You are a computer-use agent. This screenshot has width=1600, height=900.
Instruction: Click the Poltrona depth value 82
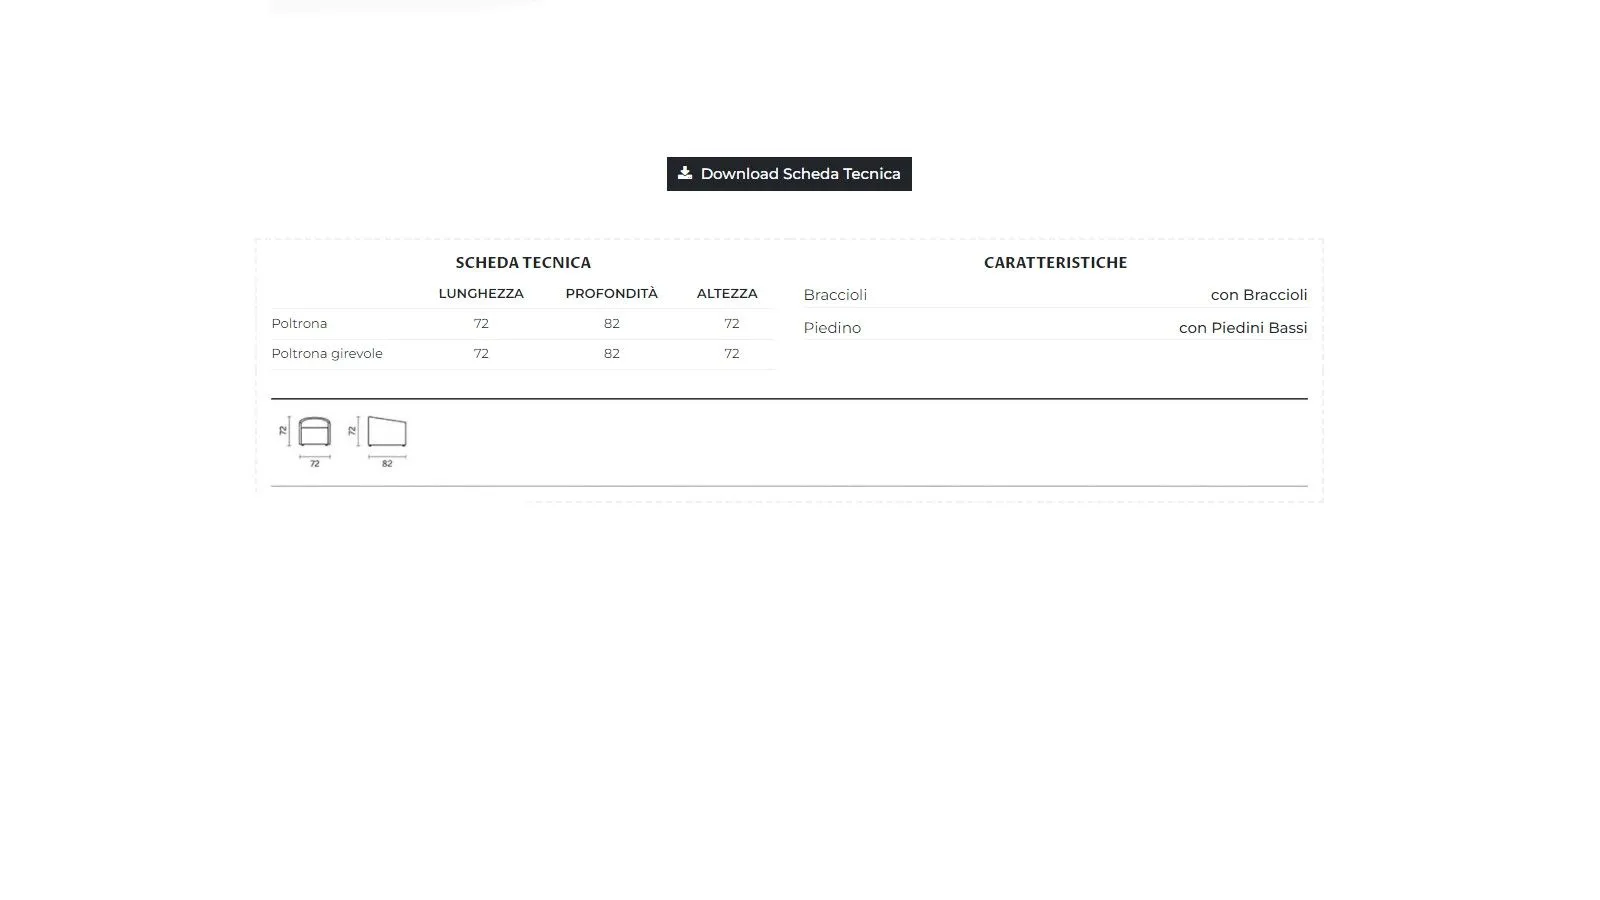[612, 324]
